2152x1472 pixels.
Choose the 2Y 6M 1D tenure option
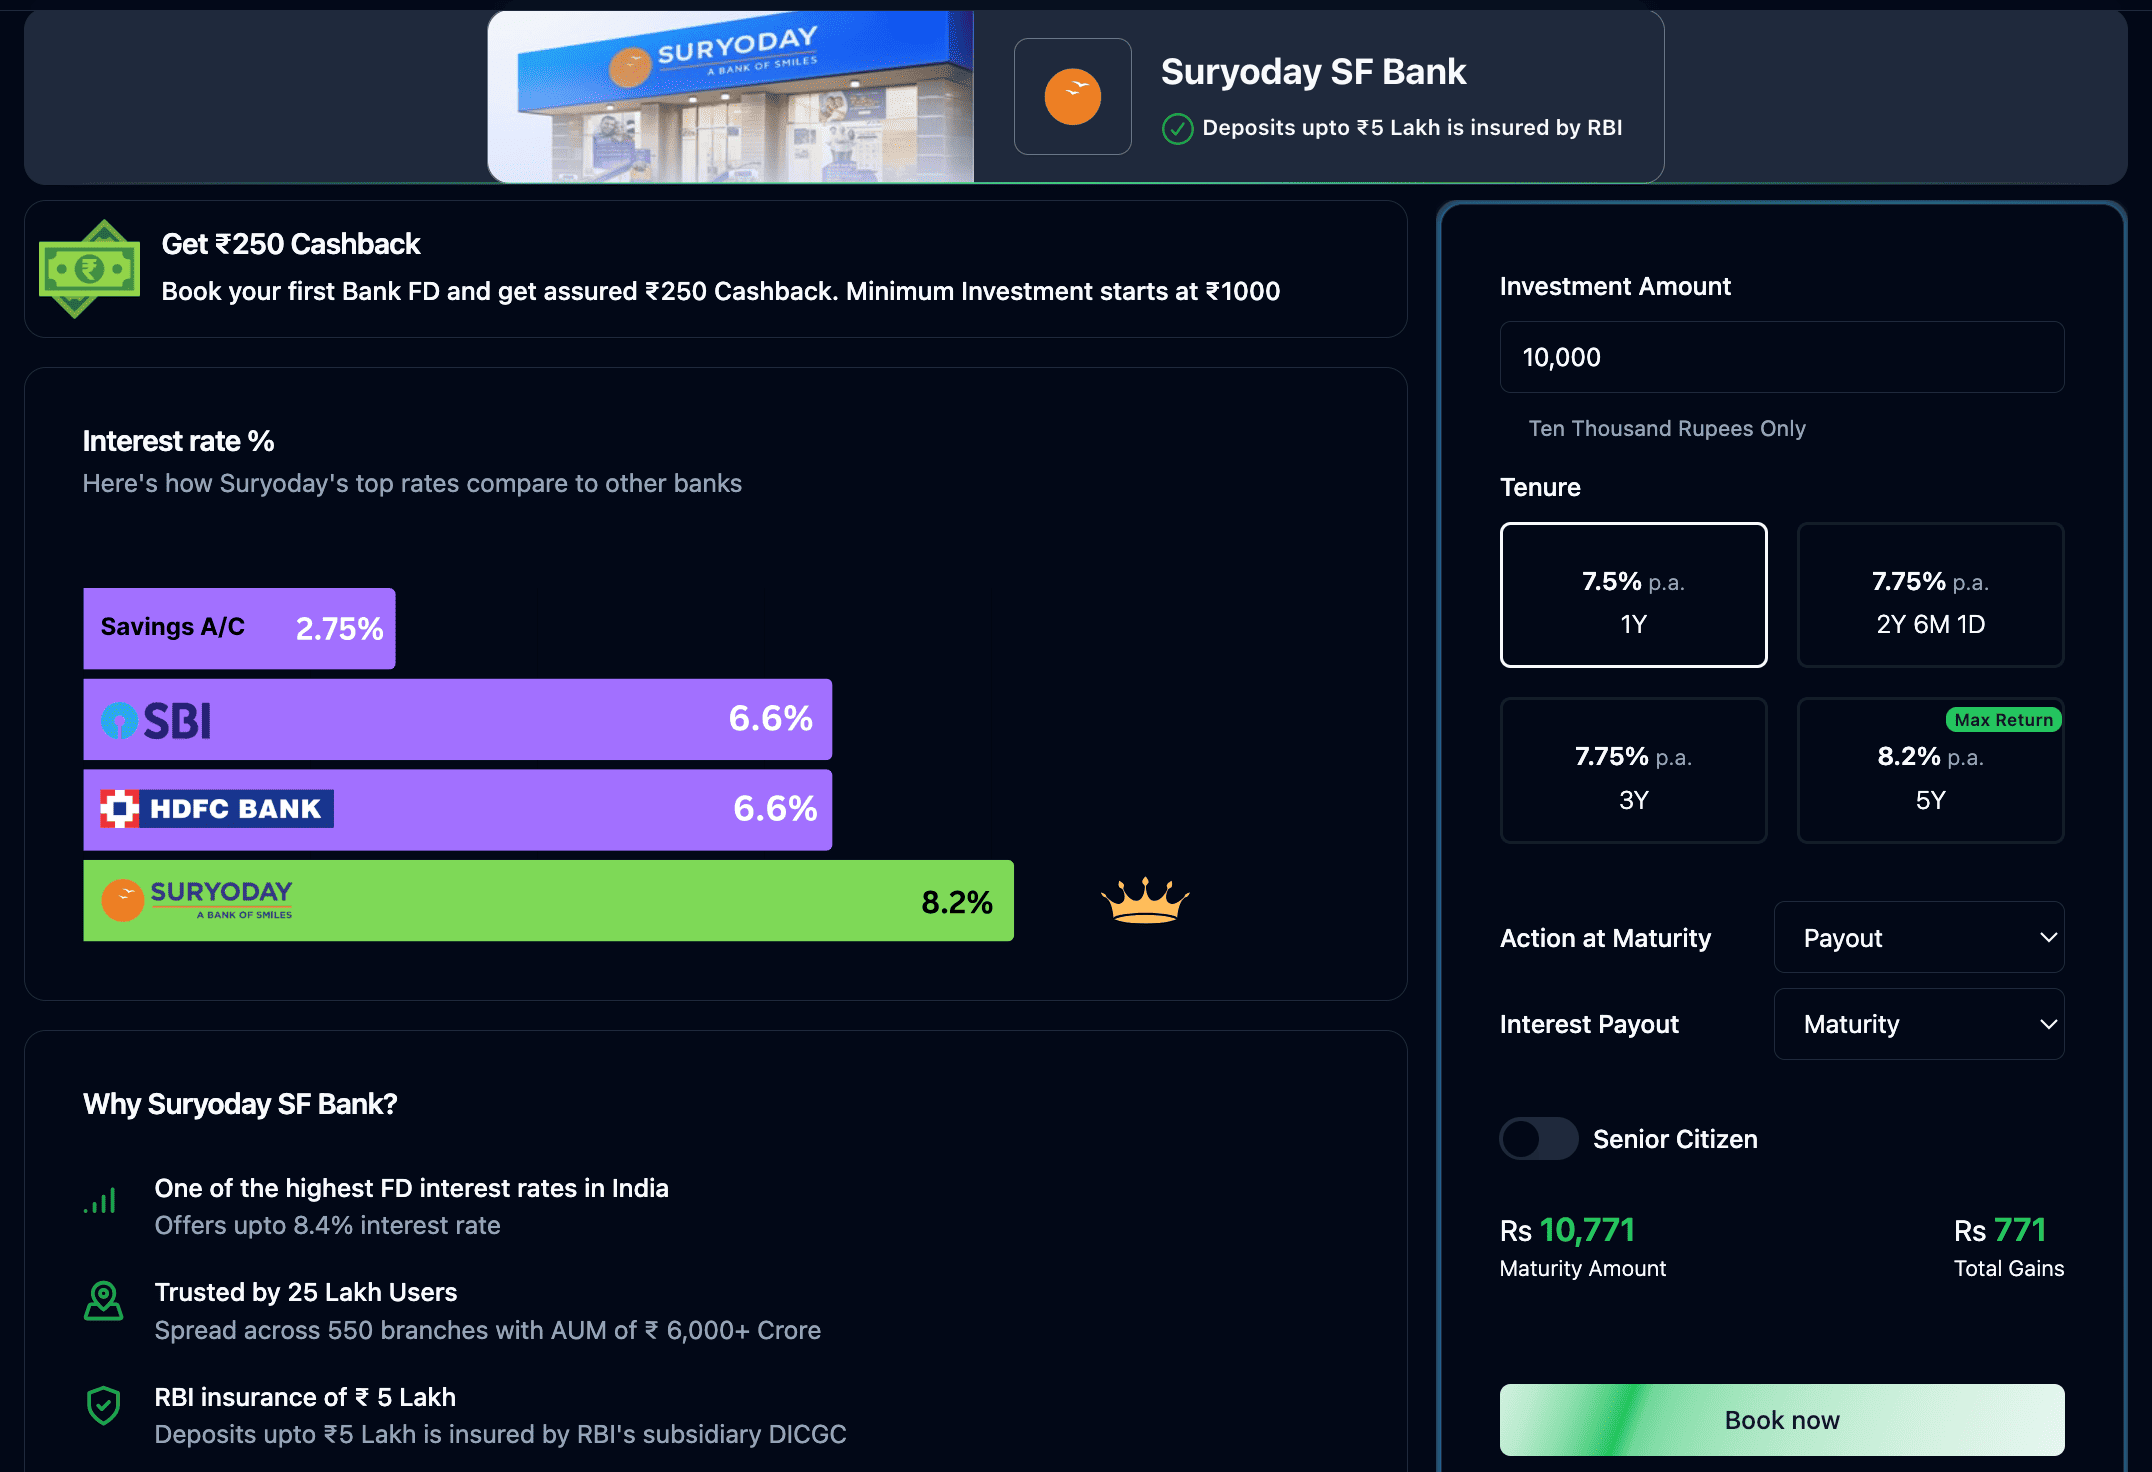pyautogui.click(x=1930, y=595)
